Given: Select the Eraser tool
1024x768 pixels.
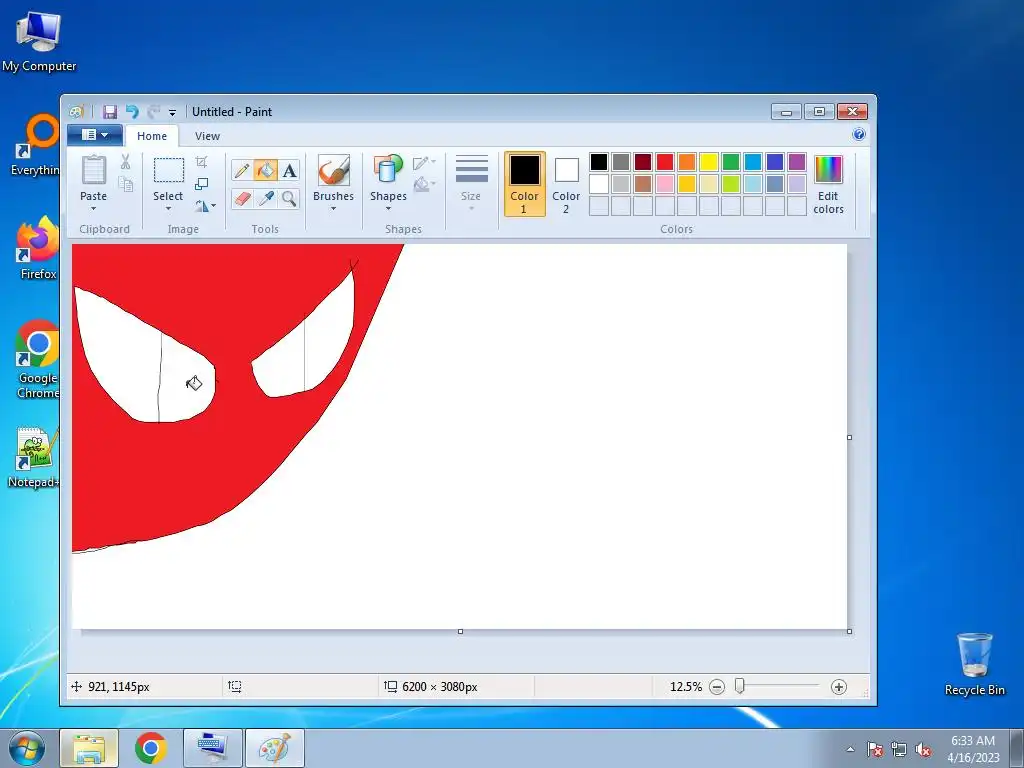Looking at the screenshot, I should (242, 199).
